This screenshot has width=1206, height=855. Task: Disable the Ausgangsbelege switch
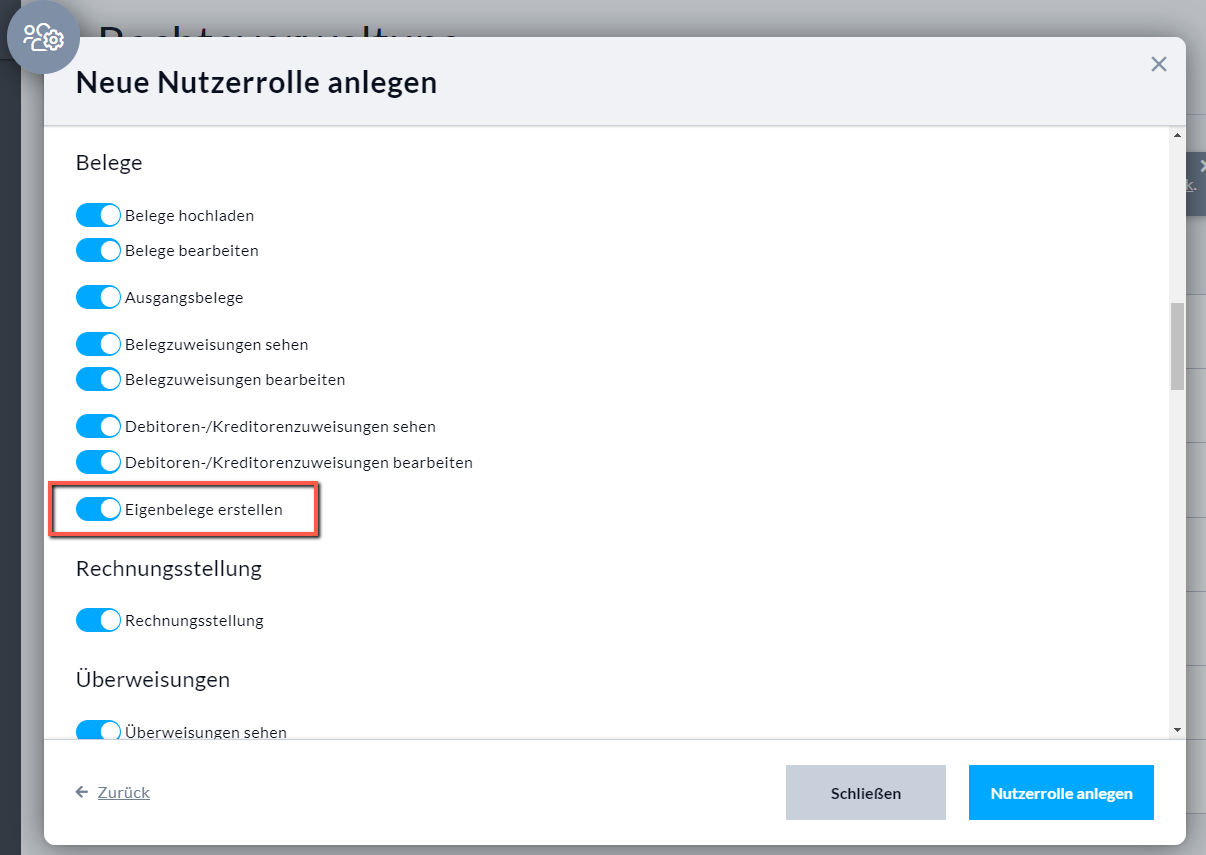(97, 296)
